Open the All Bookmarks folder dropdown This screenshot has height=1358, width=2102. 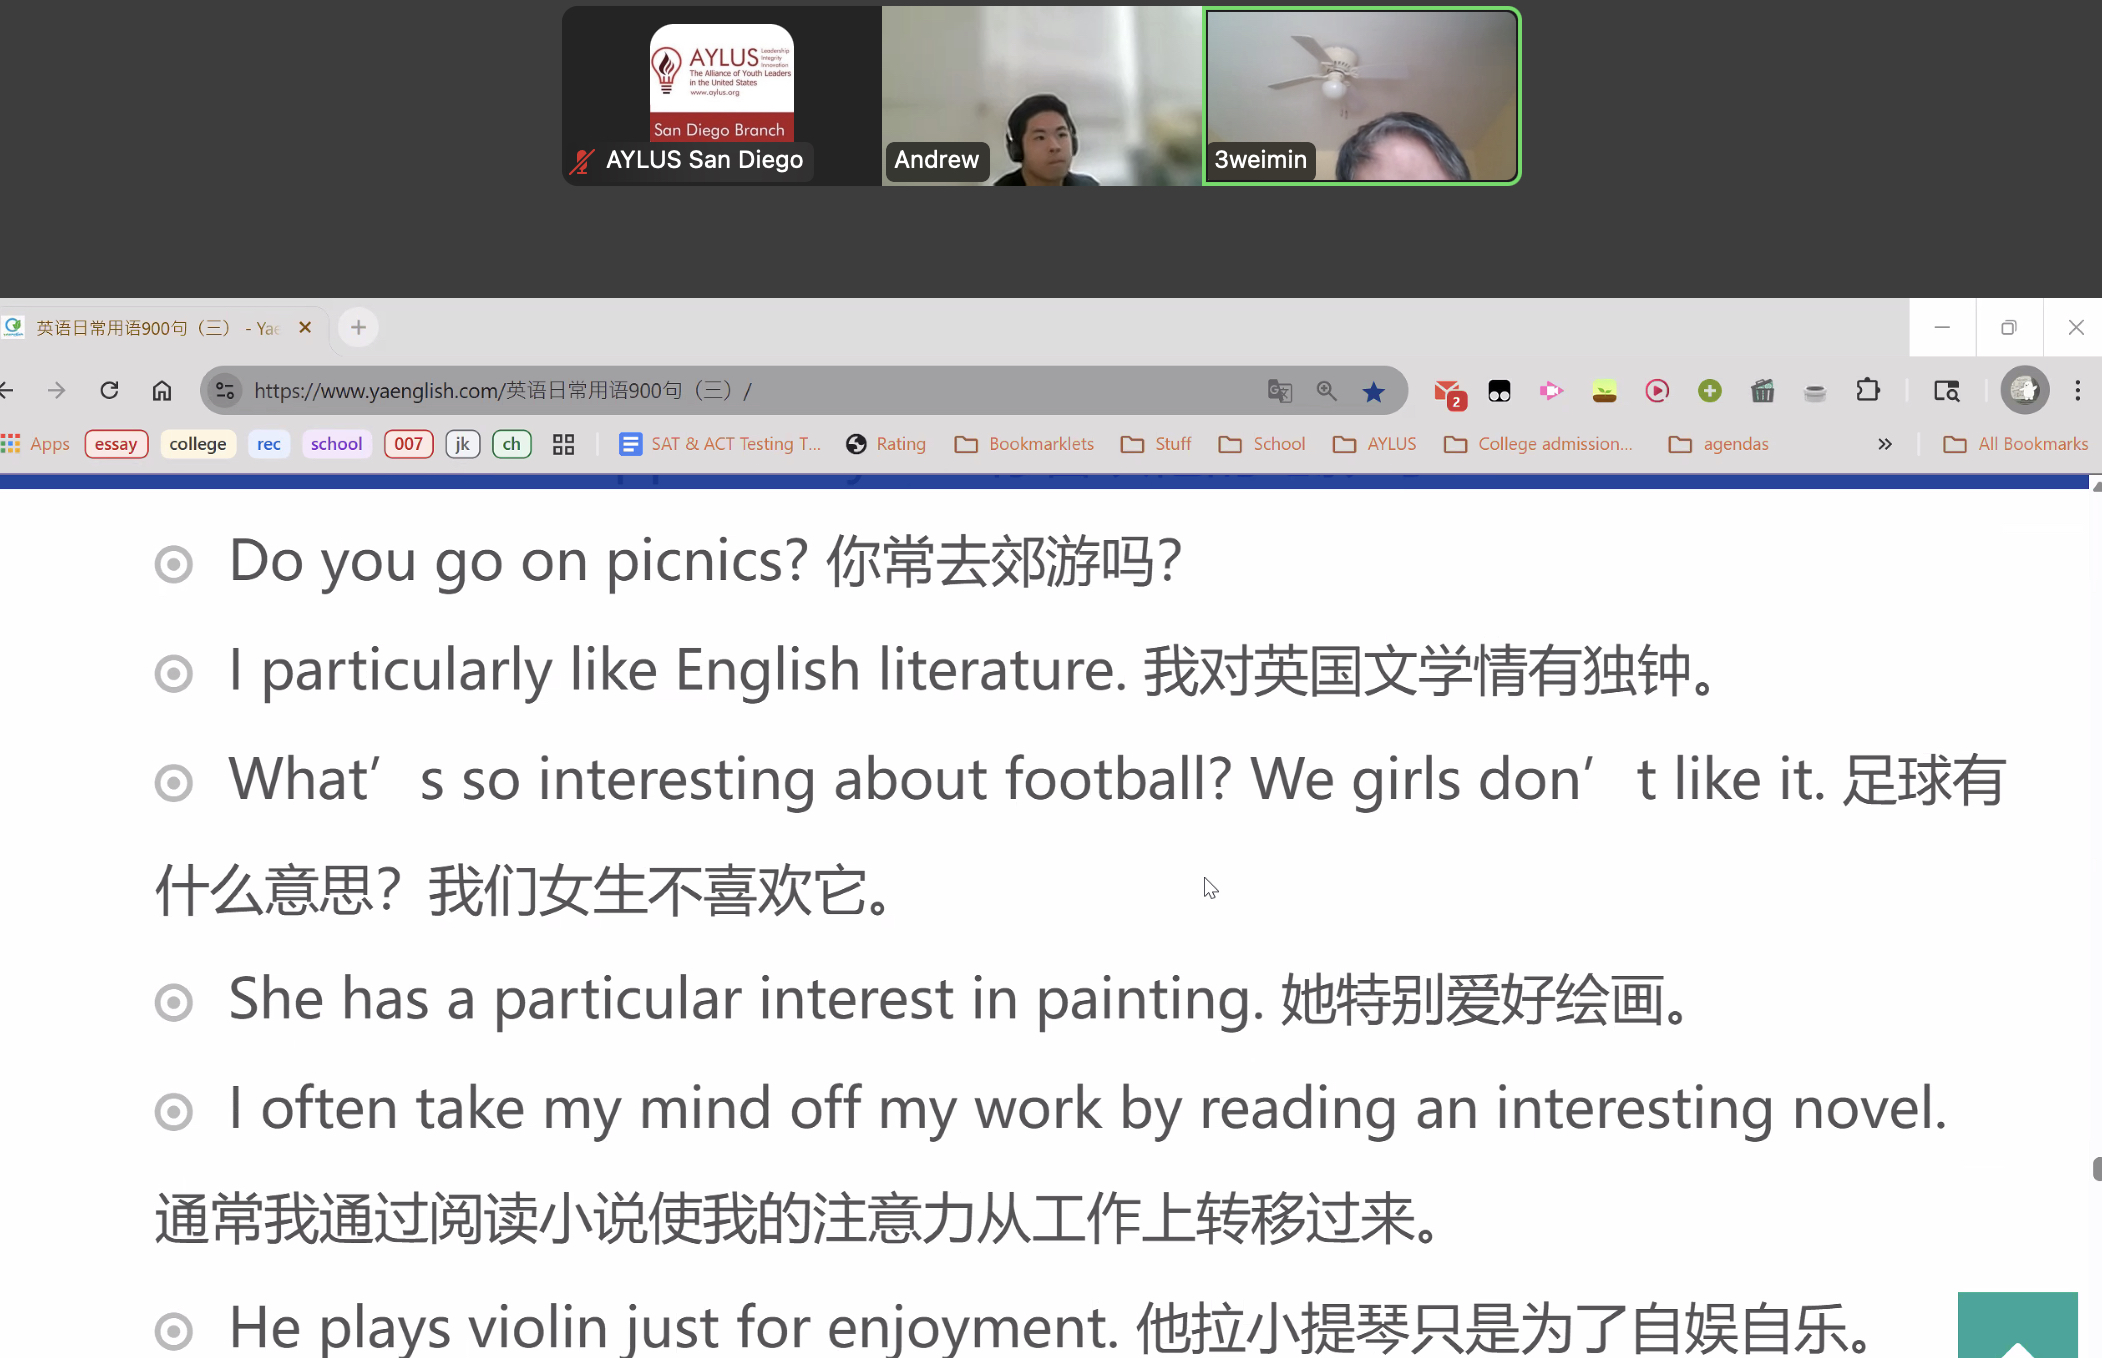coord(2015,444)
